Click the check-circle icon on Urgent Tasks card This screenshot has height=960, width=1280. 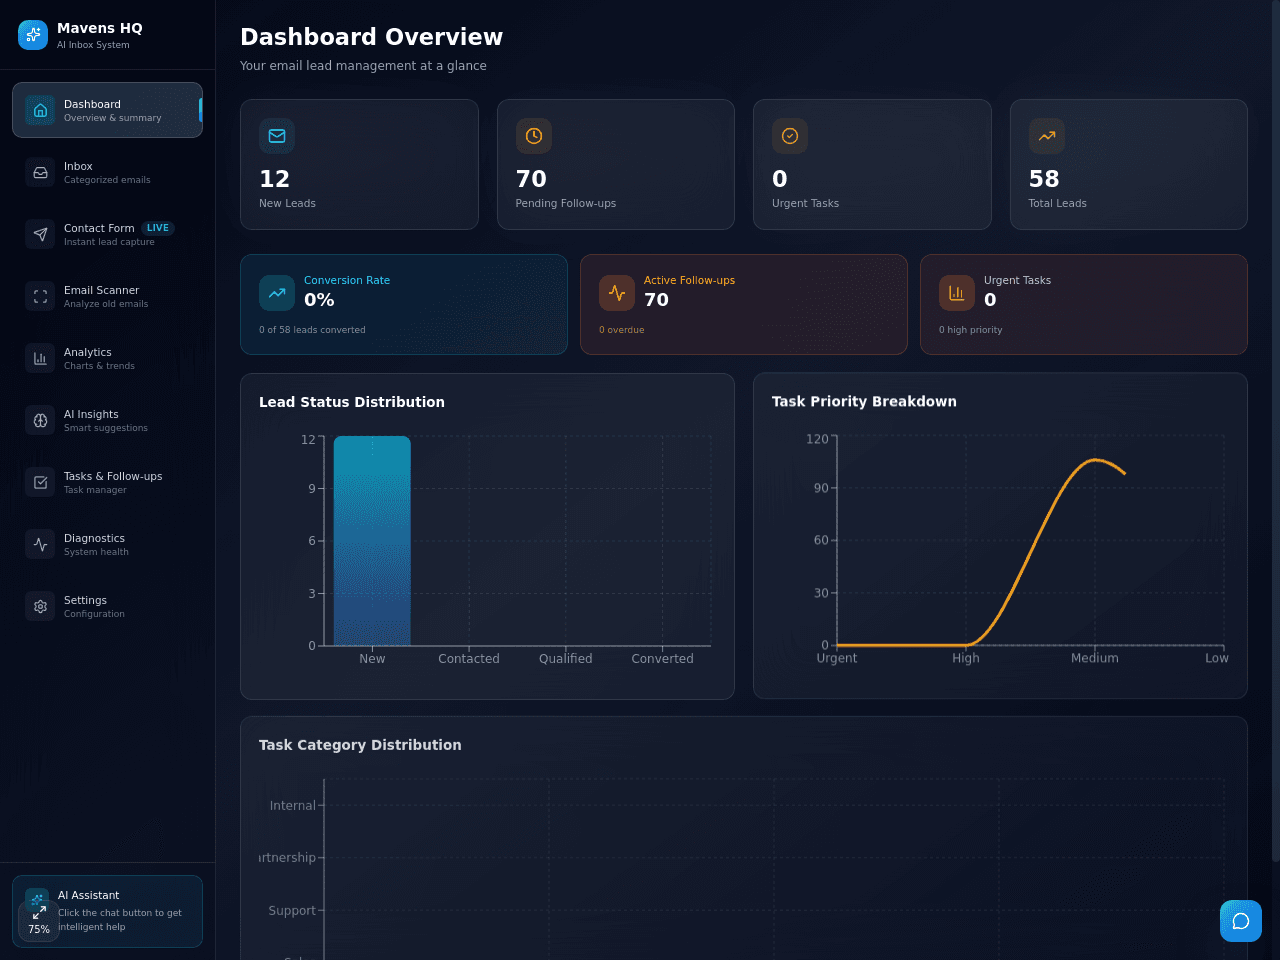(790, 136)
